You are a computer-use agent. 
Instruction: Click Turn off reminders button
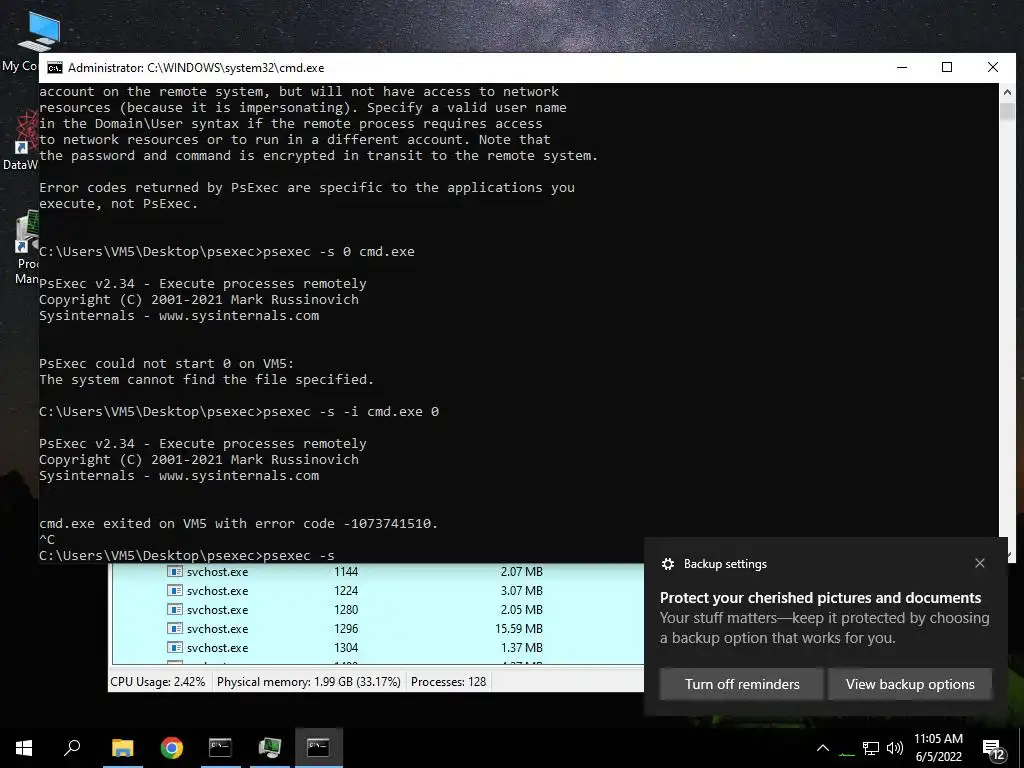tap(741, 684)
